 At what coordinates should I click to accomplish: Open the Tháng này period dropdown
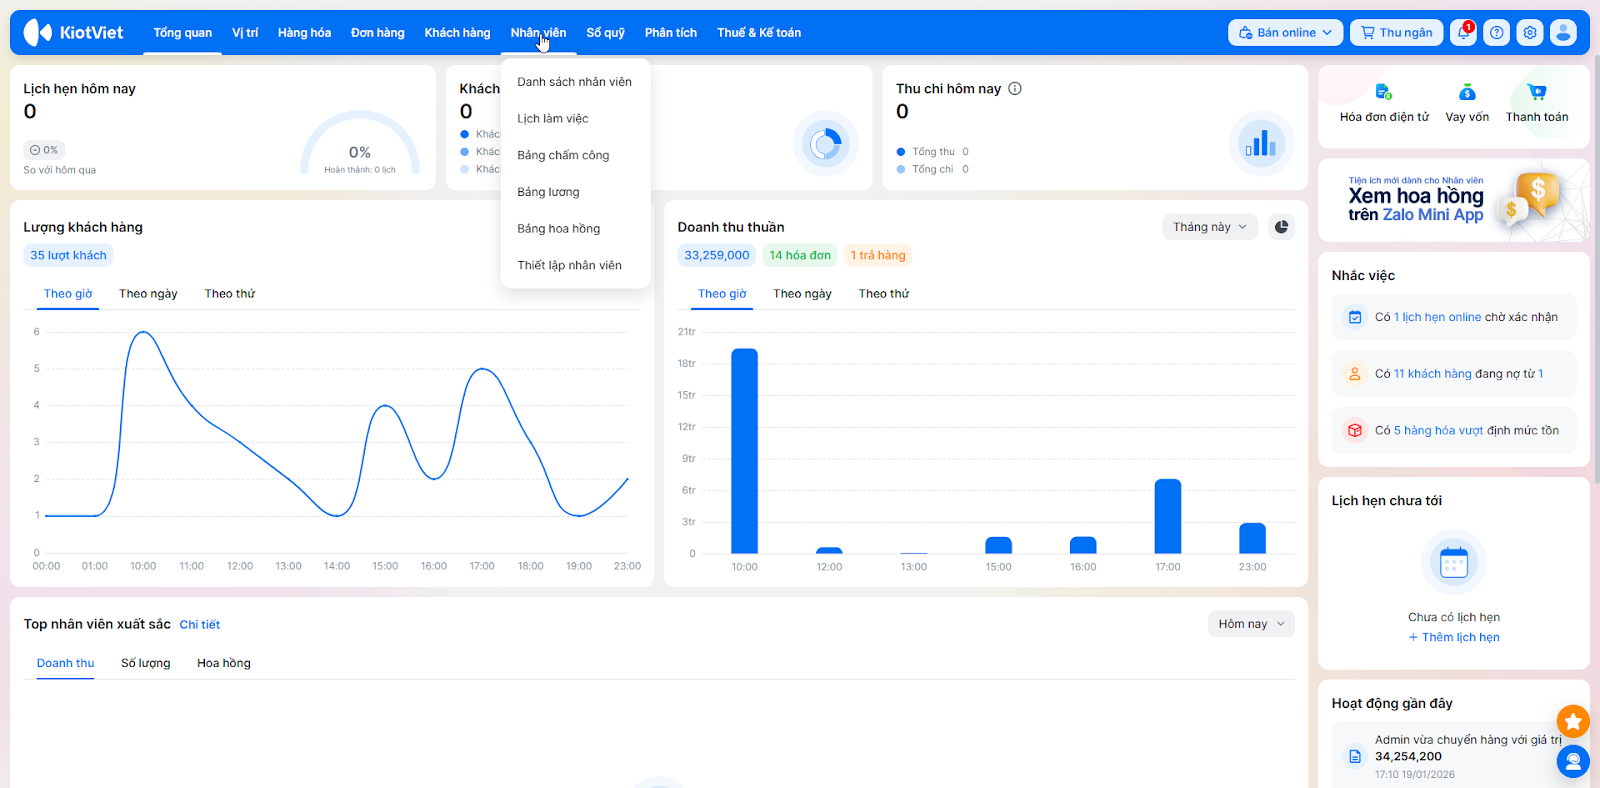coord(1209,227)
